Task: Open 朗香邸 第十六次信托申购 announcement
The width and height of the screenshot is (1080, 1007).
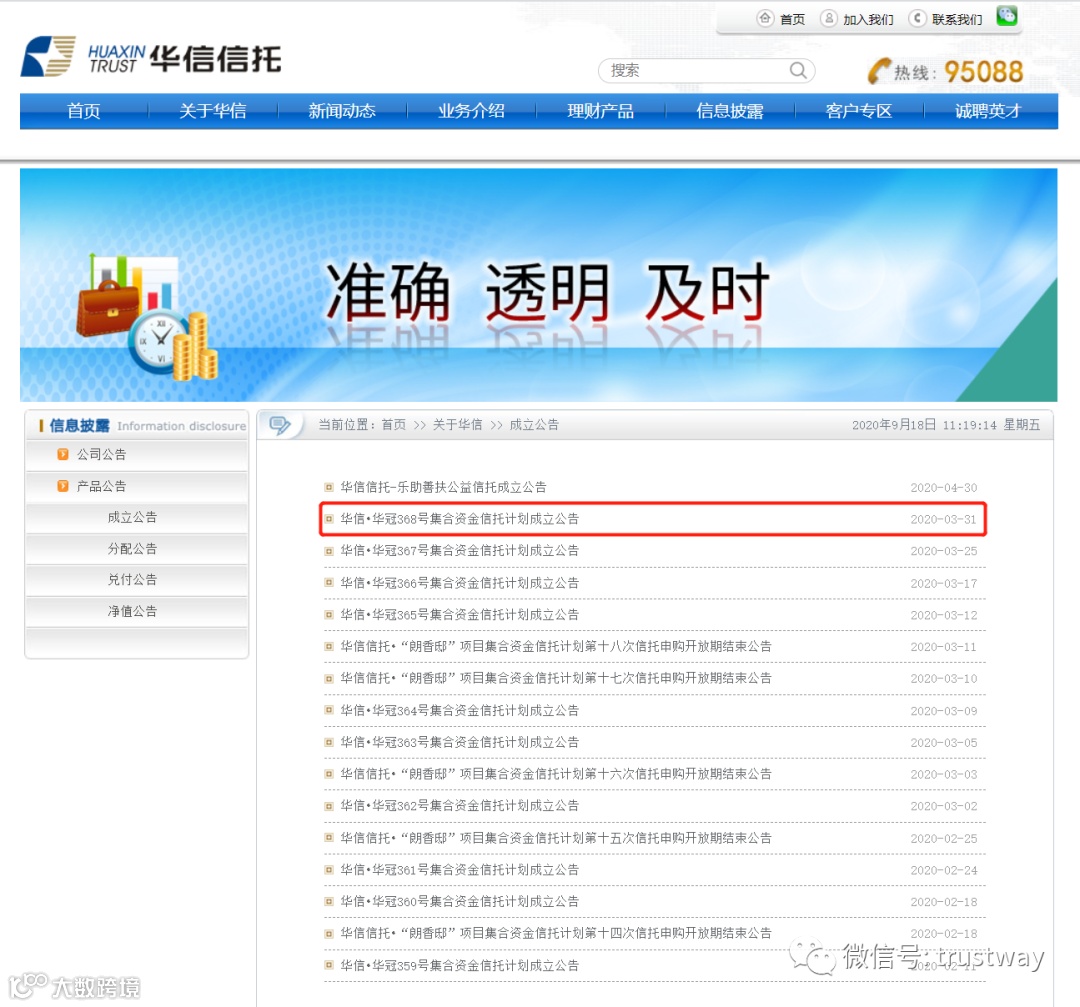Action: pos(556,774)
